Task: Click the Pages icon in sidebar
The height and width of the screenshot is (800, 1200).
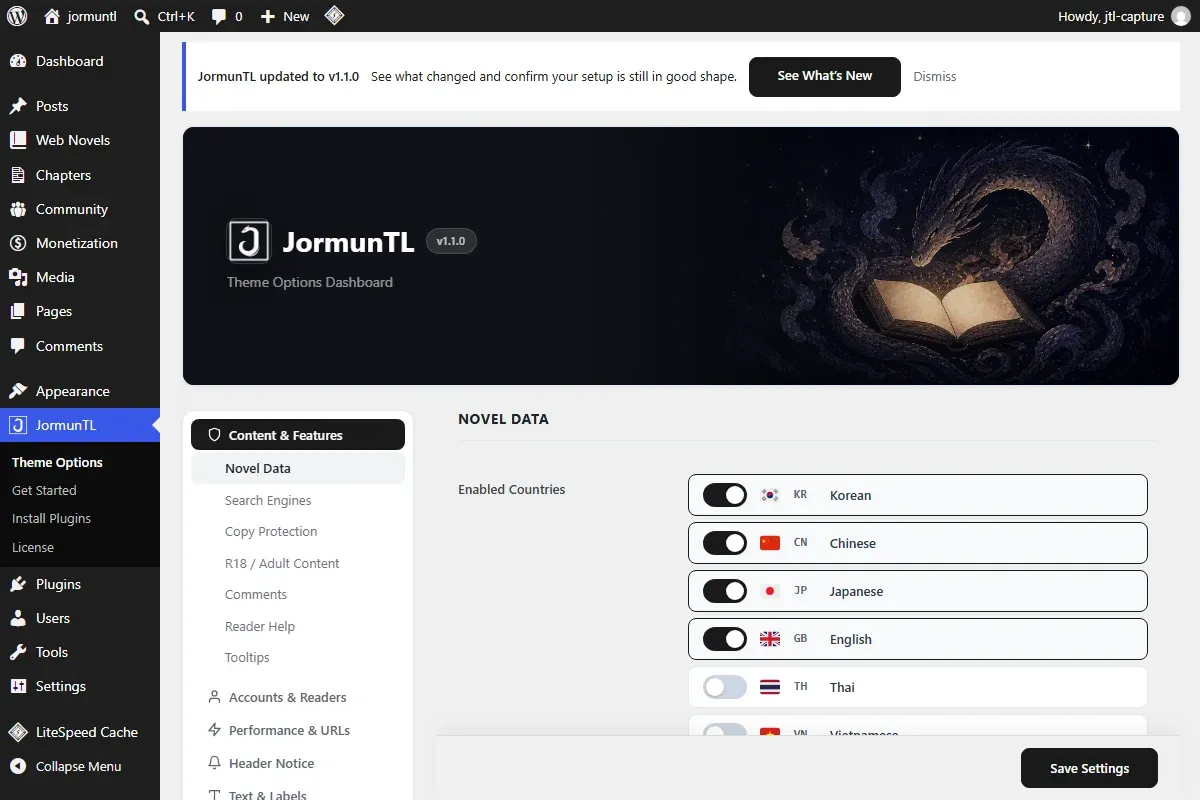Action: [x=18, y=311]
